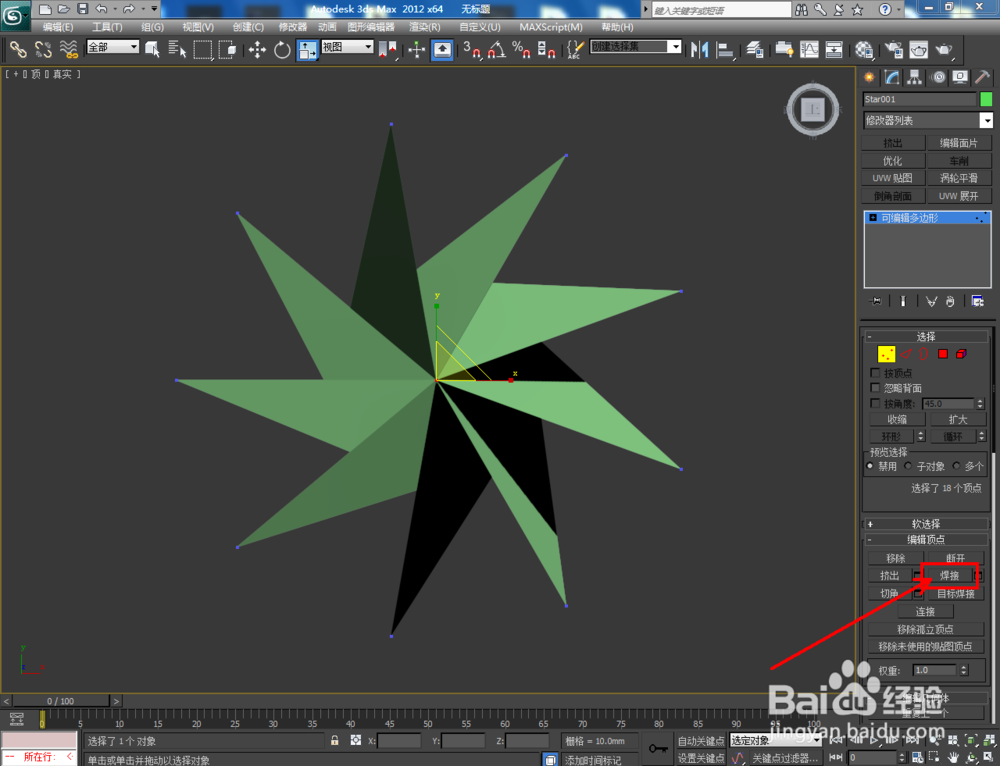The image size is (1000, 766).
Task: Open 全部 selection filter dropdown
Action: (x=113, y=47)
